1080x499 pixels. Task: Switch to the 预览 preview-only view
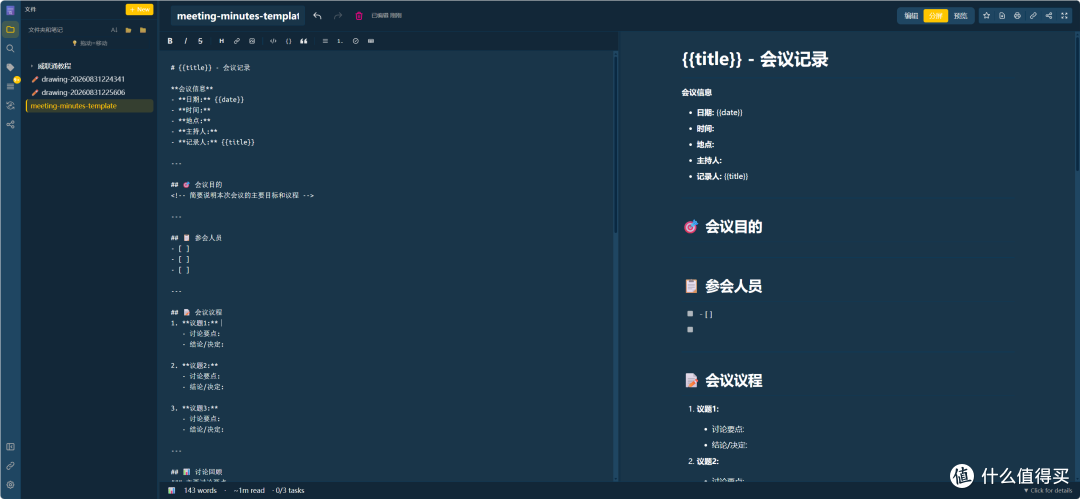(x=959, y=15)
